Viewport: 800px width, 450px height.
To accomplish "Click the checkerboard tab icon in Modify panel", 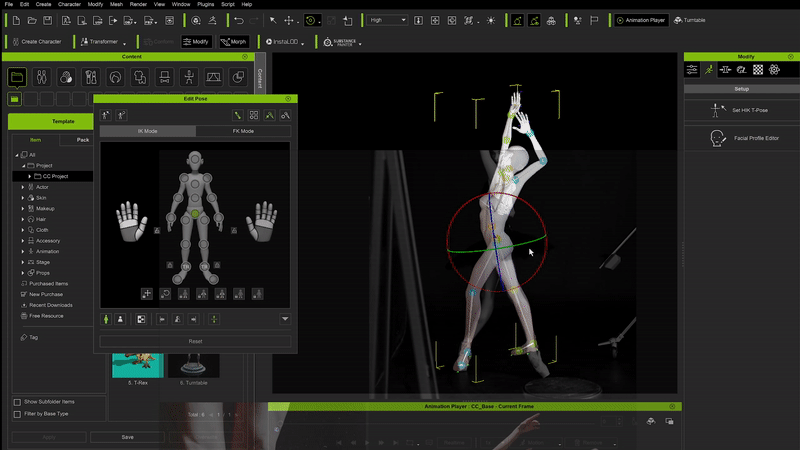I will [x=758, y=70].
